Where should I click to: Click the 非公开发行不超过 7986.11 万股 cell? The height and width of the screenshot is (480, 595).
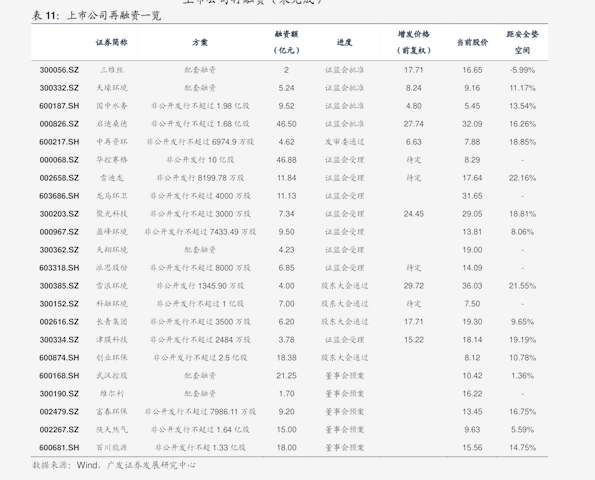tap(200, 412)
